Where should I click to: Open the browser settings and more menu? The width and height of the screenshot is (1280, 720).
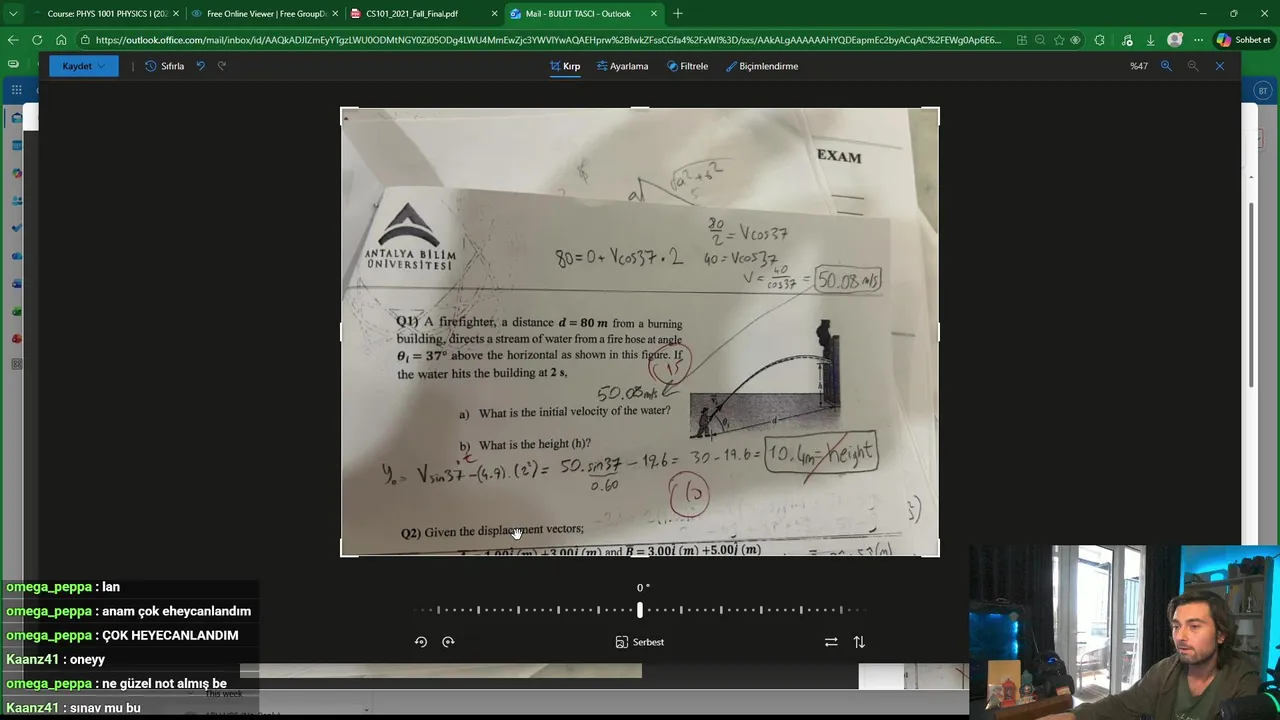pos(1198,40)
